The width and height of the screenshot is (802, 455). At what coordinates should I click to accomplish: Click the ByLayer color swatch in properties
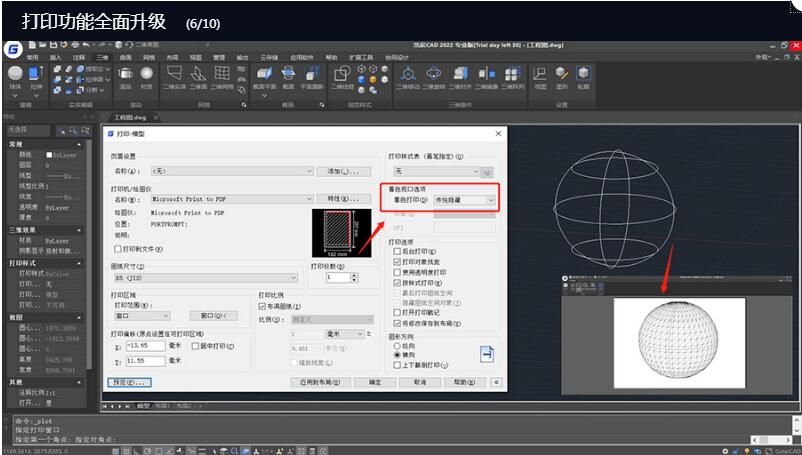coord(49,155)
